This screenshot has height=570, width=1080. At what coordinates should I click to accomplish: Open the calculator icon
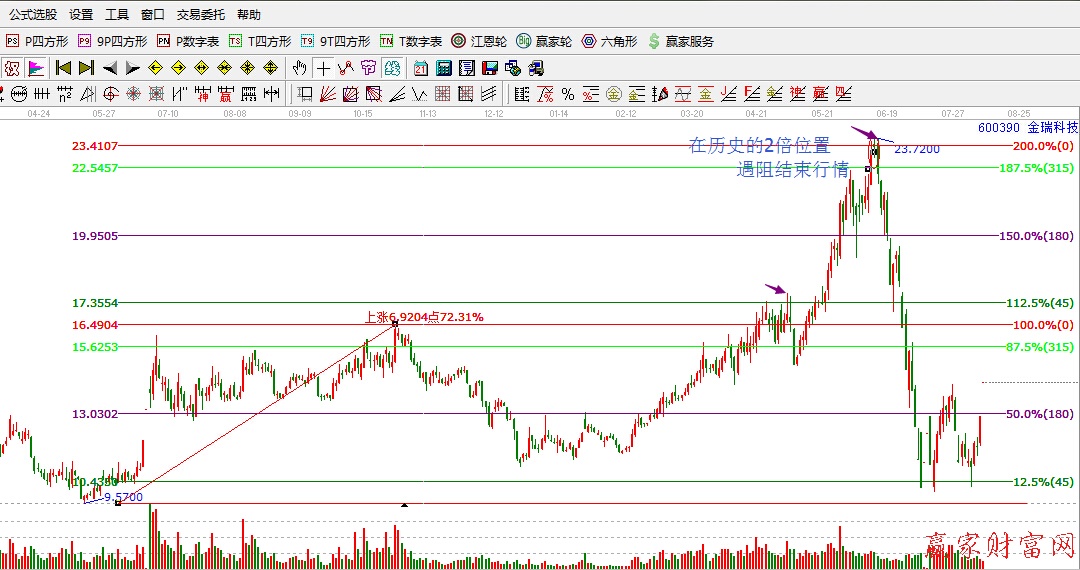tap(443, 68)
